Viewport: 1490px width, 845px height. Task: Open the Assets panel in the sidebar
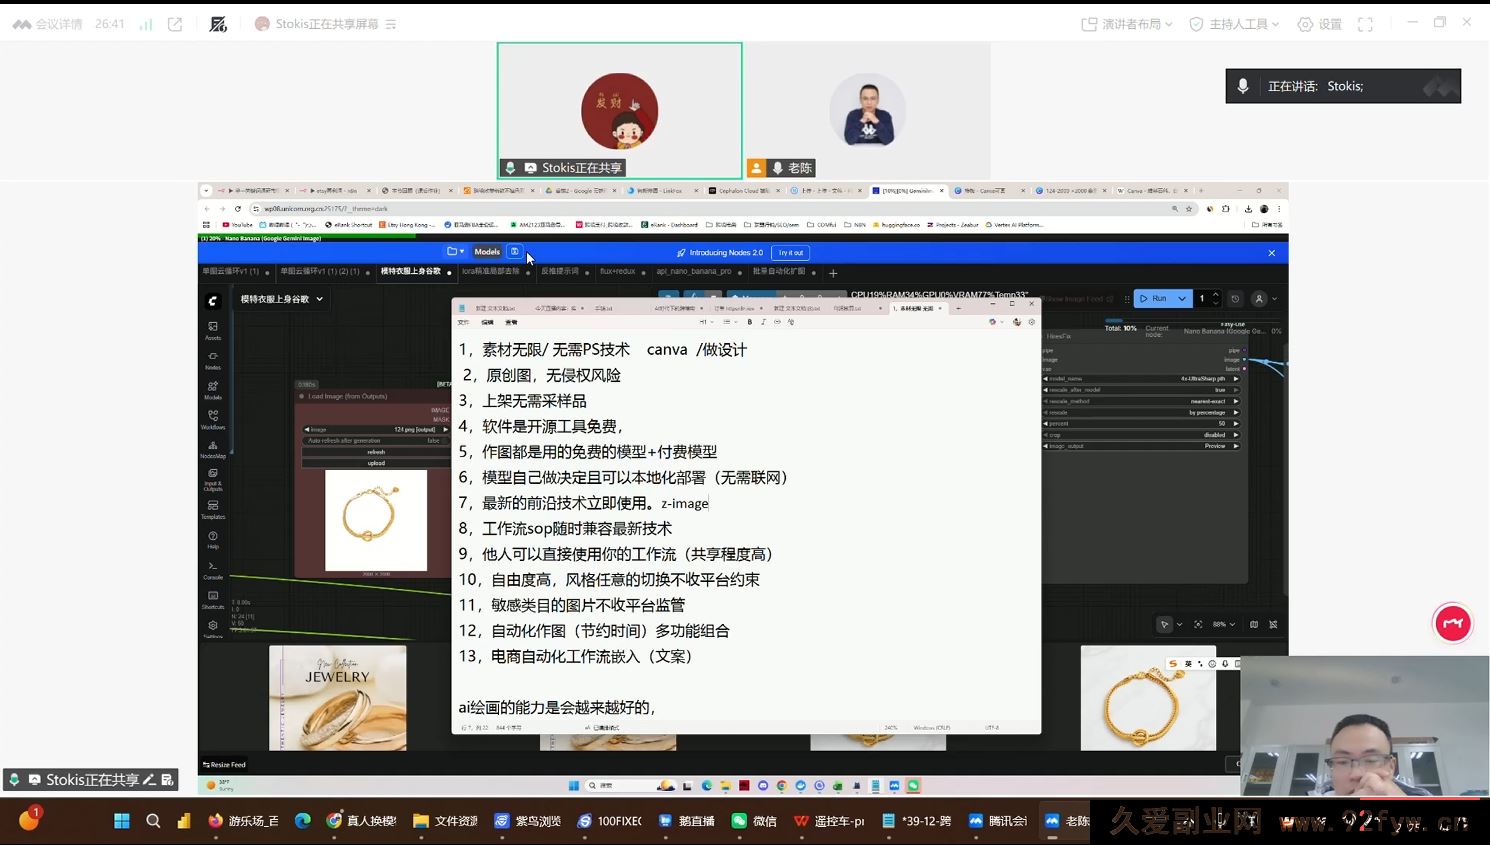click(212, 328)
